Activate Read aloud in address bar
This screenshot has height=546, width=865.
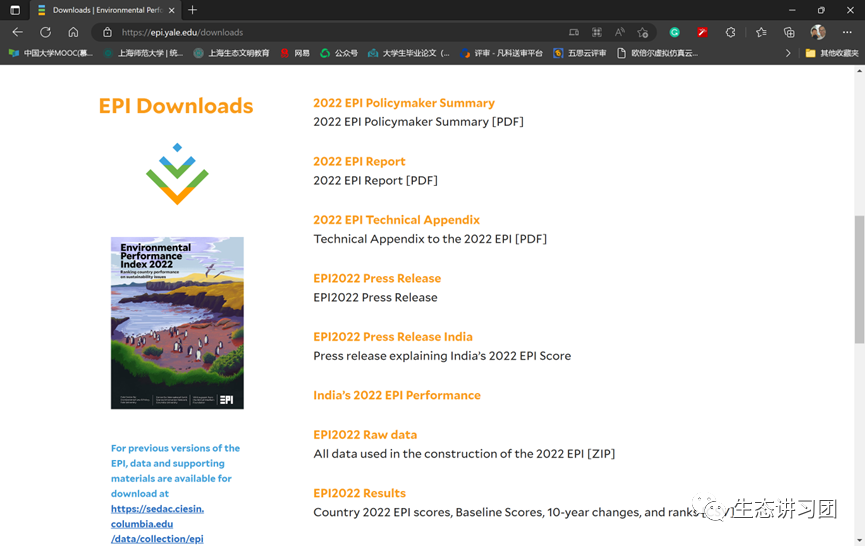tap(620, 33)
